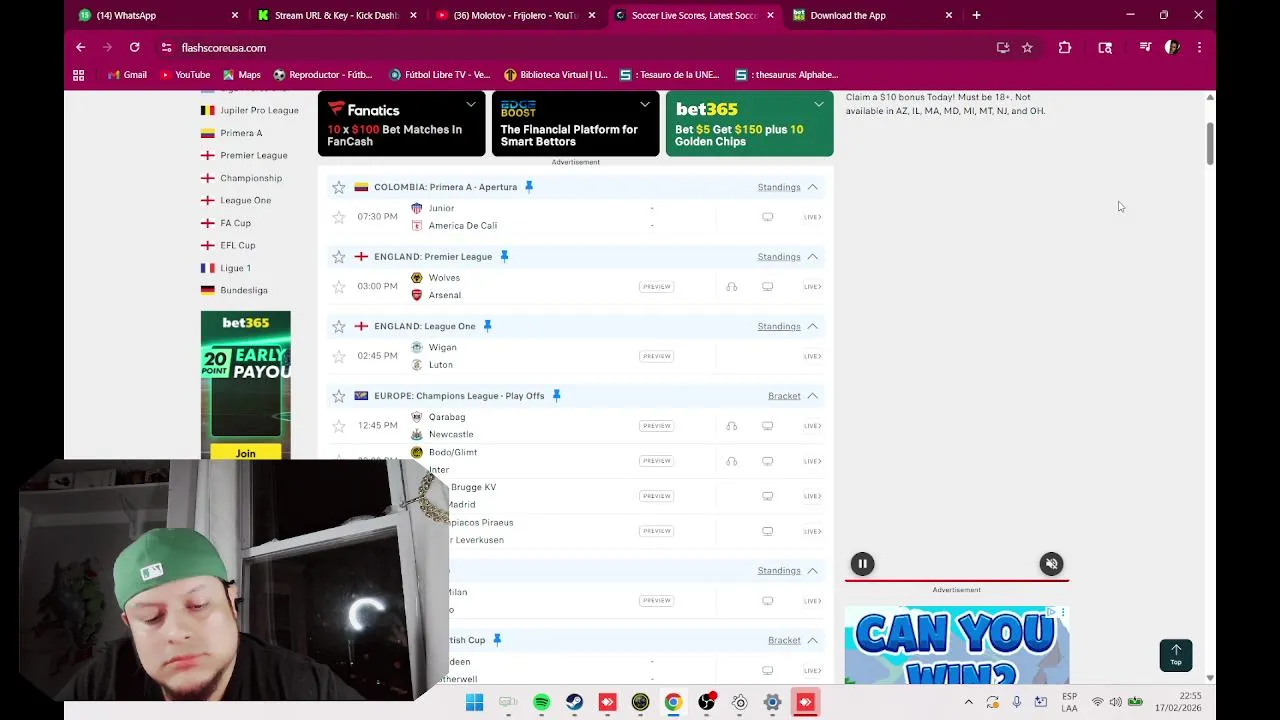The image size is (1280, 720).
Task: Open Chrome apps grid icon
Action: 78,75
